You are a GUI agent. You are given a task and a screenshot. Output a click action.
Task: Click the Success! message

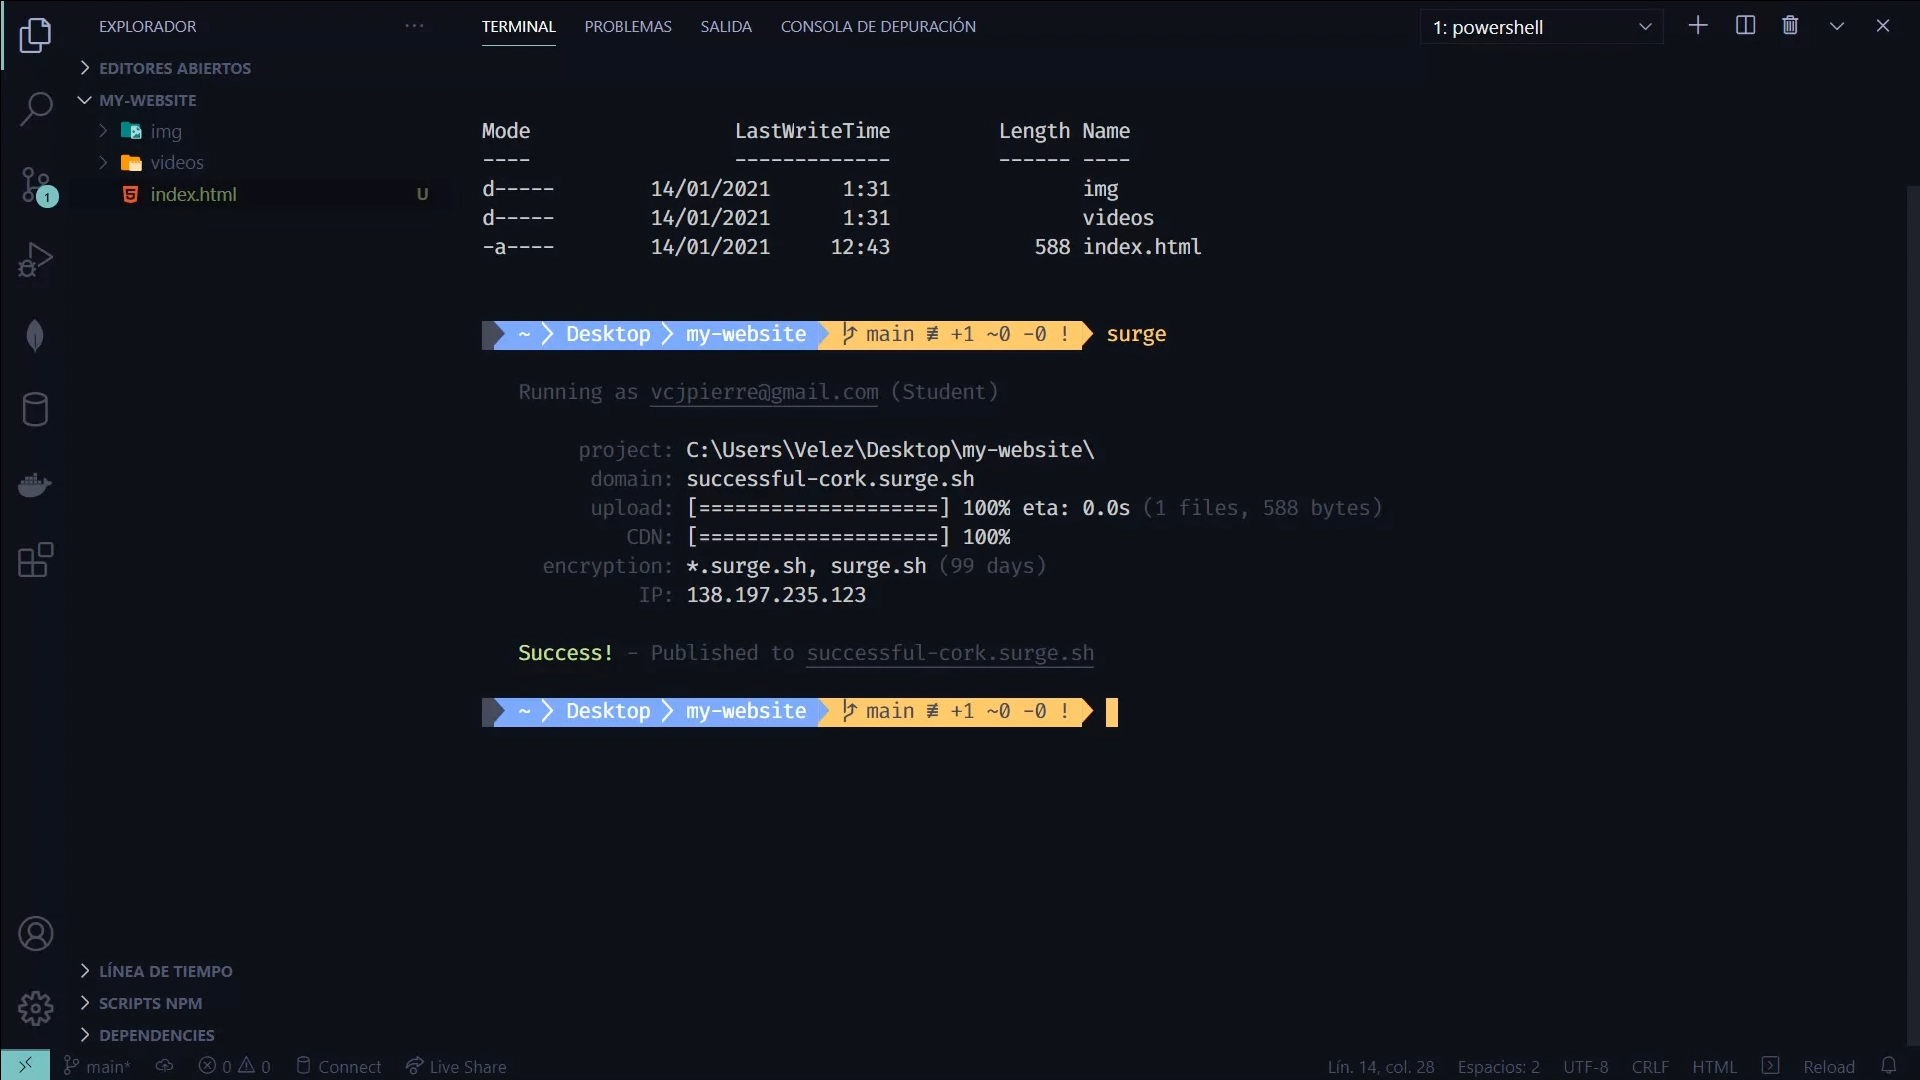click(565, 653)
